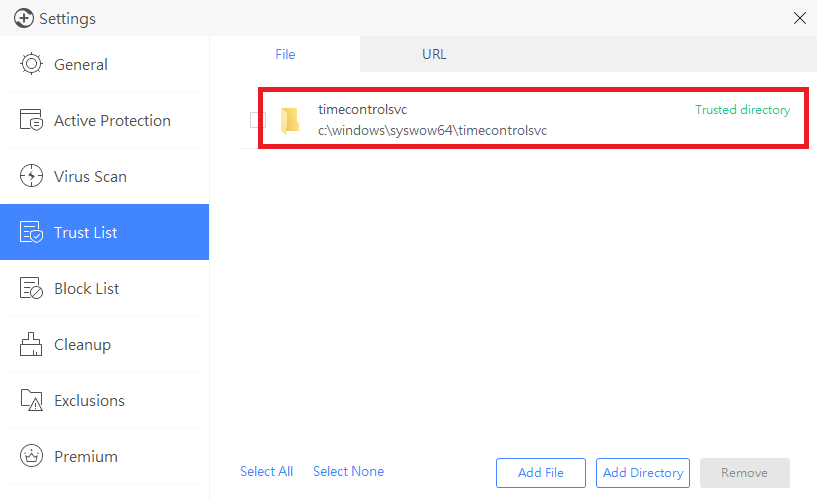This screenshot has width=817, height=500.
Task: Click the greyed Remove button
Action: [x=745, y=473]
